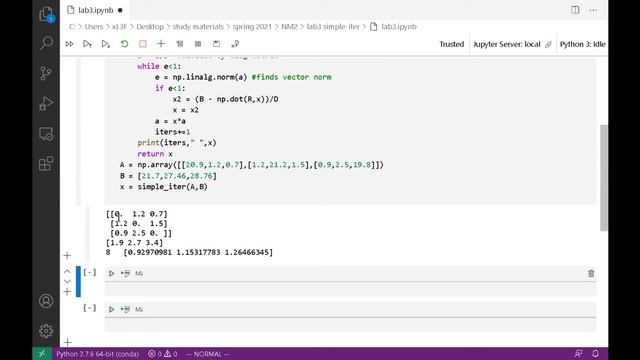The width and height of the screenshot is (640, 360).
Task: Add cell using plus beside output
Action: (x=67, y=256)
